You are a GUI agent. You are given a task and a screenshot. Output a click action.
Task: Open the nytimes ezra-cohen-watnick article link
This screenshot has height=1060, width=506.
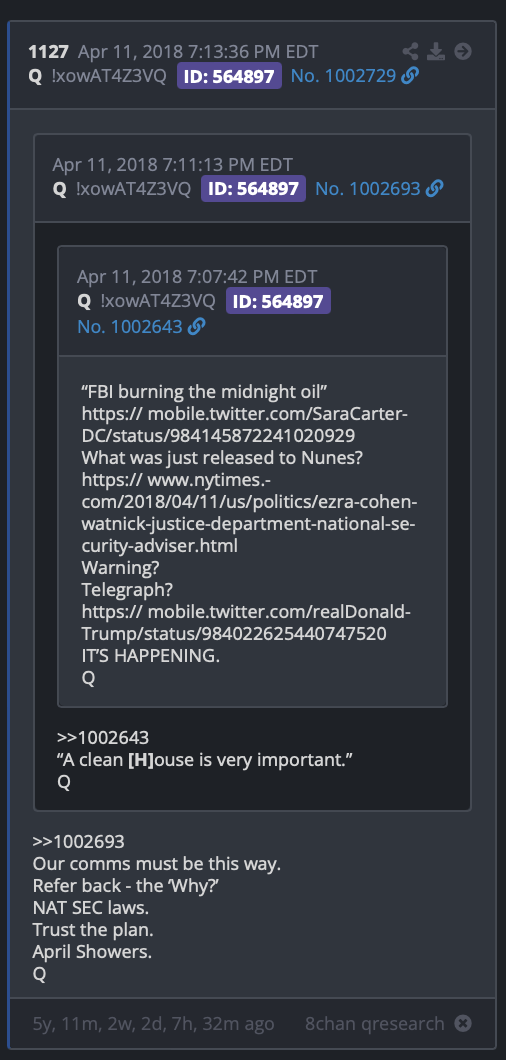pyautogui.click(x=250, y=513)
